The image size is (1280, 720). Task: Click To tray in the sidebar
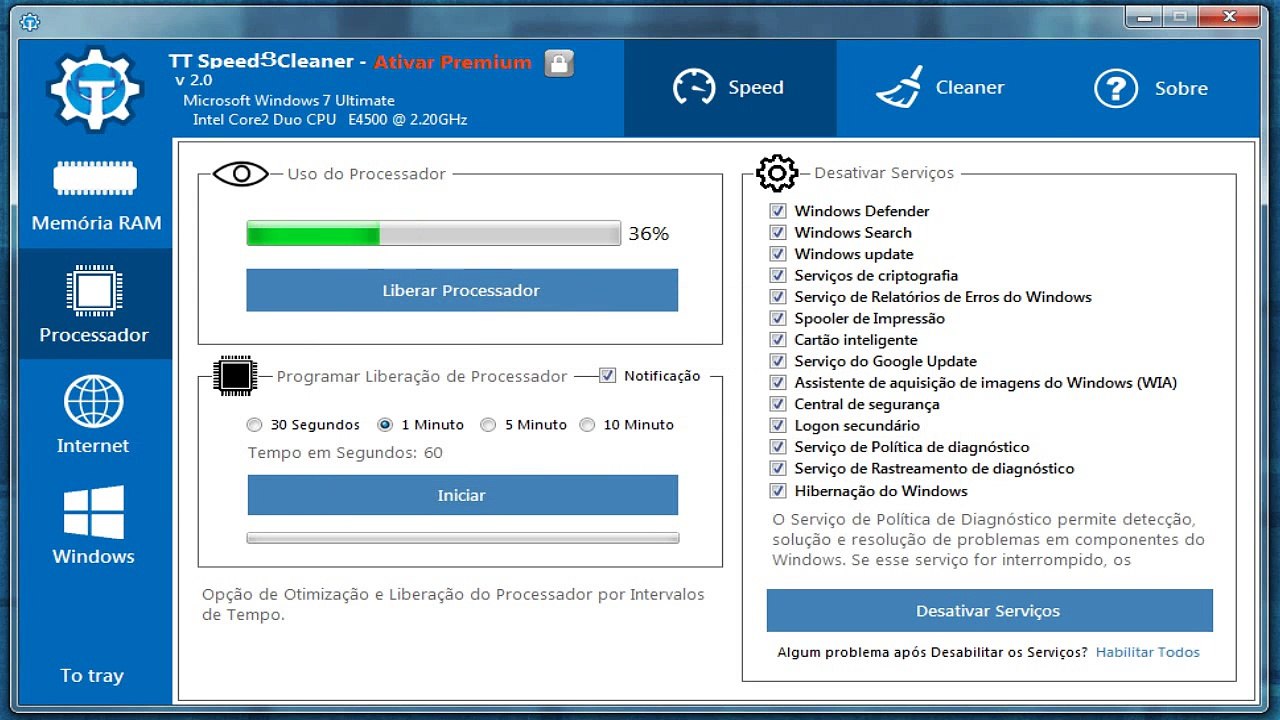click(92, 676)
